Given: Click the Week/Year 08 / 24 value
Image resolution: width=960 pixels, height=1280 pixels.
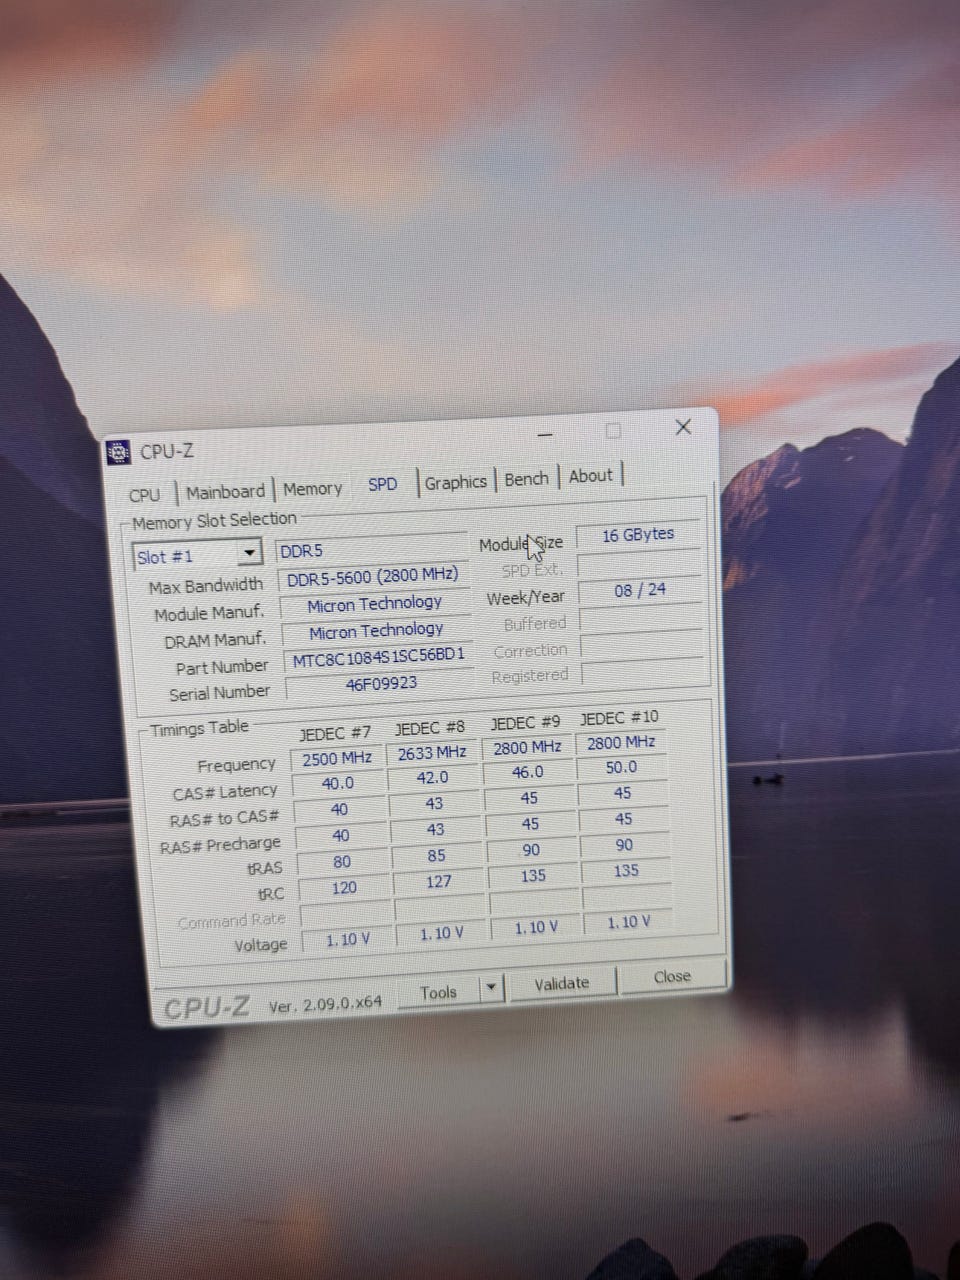Looking at the screenshot, I should pos(640,590).
